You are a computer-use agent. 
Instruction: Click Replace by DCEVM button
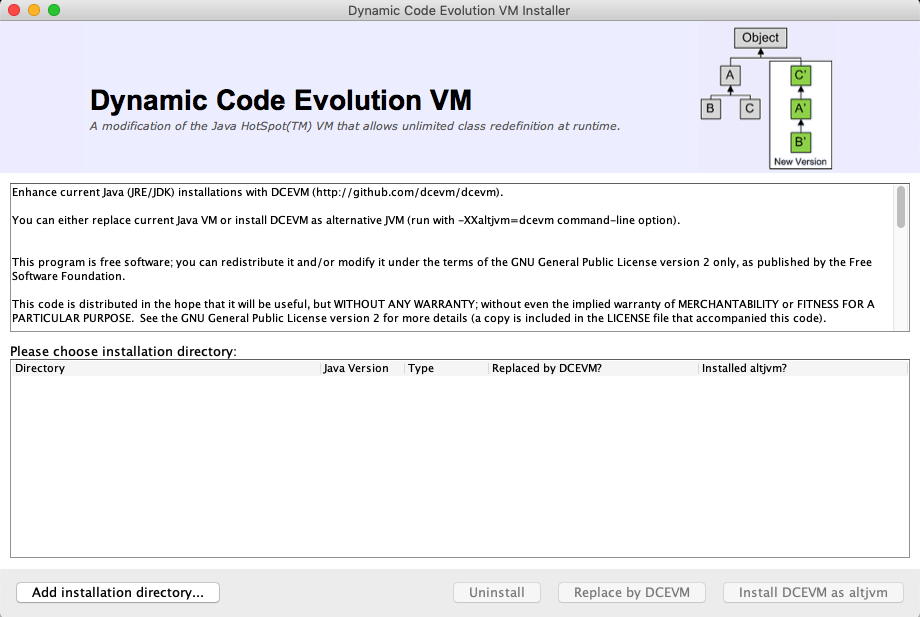click(x=631, y=592)
